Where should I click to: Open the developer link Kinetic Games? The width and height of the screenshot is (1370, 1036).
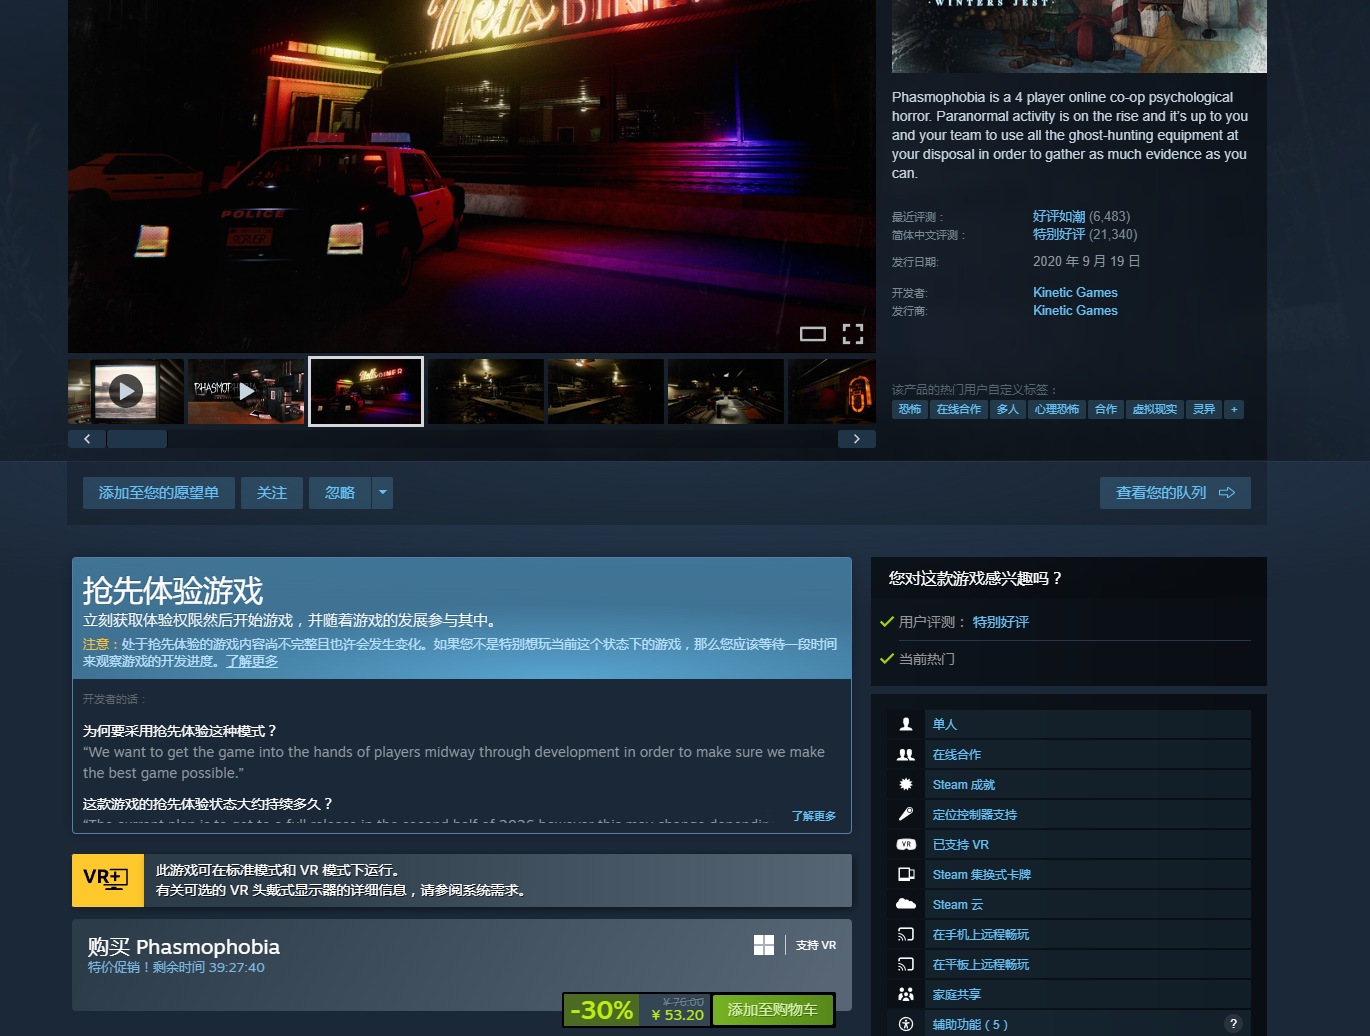[1075, 292]
